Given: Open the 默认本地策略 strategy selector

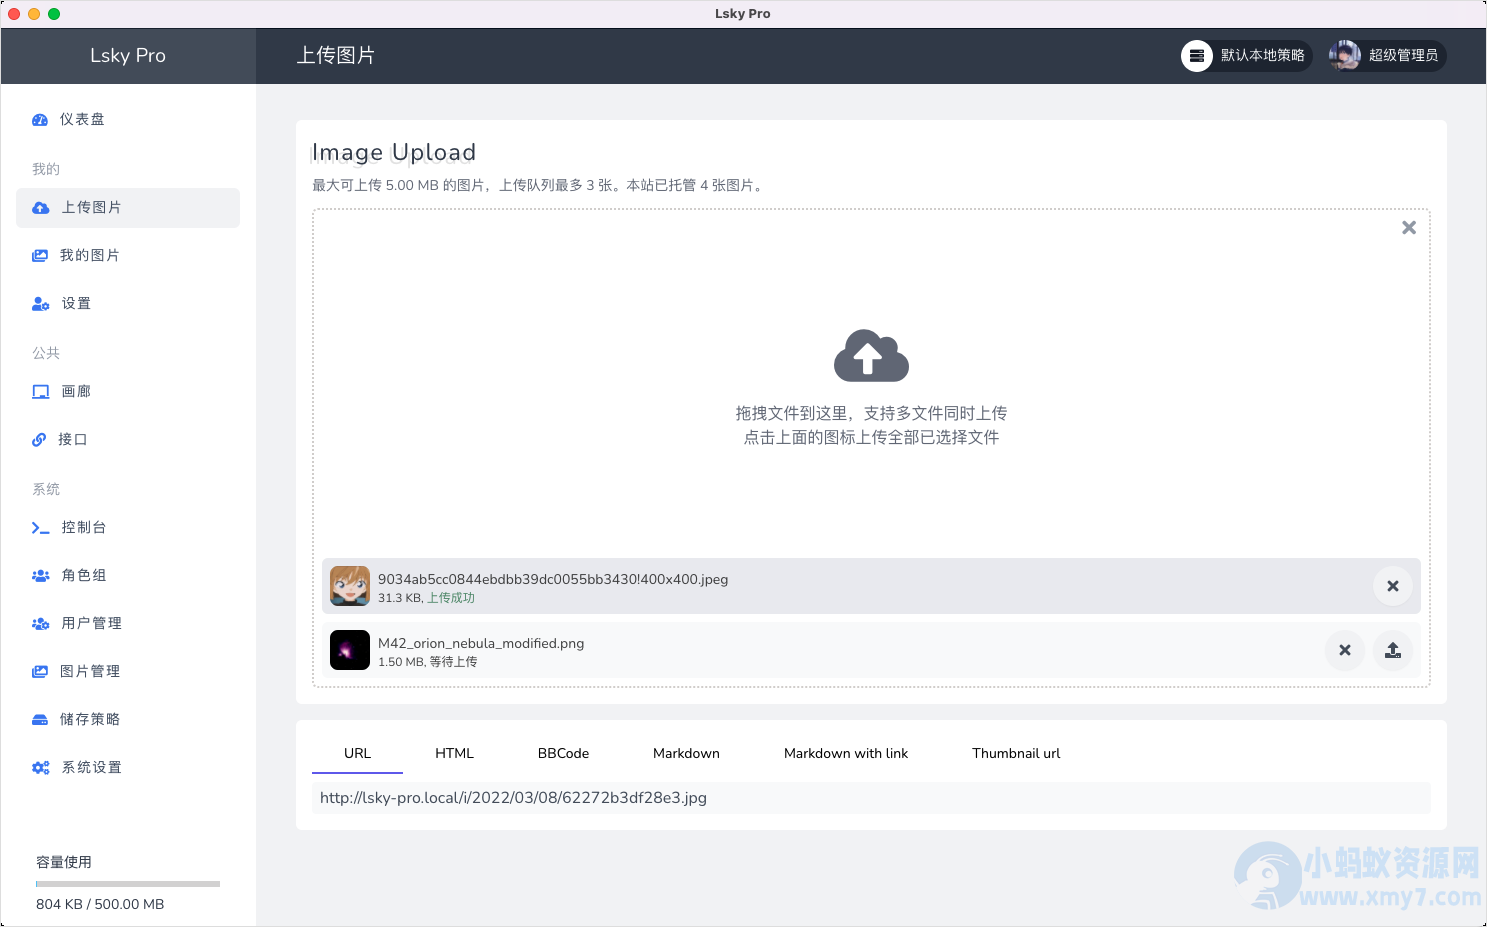Looking at the screenshot, I should 1246,56.
